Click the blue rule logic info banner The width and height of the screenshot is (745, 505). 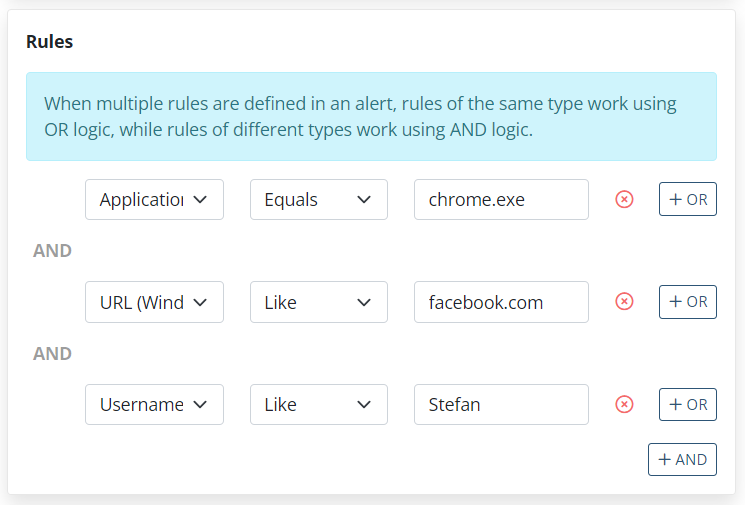(x=371, y=116)
